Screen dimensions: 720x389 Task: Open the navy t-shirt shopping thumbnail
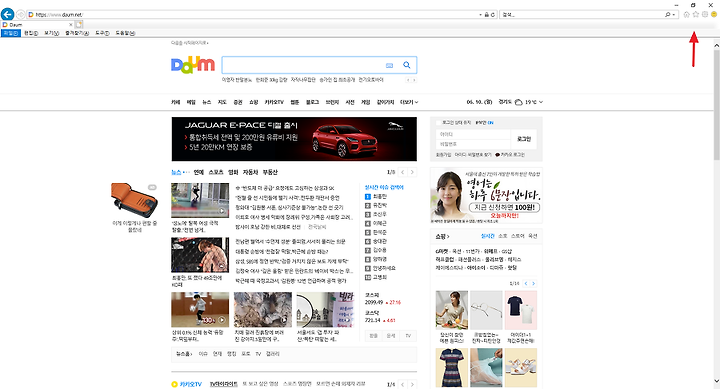(x=521, y=310)
